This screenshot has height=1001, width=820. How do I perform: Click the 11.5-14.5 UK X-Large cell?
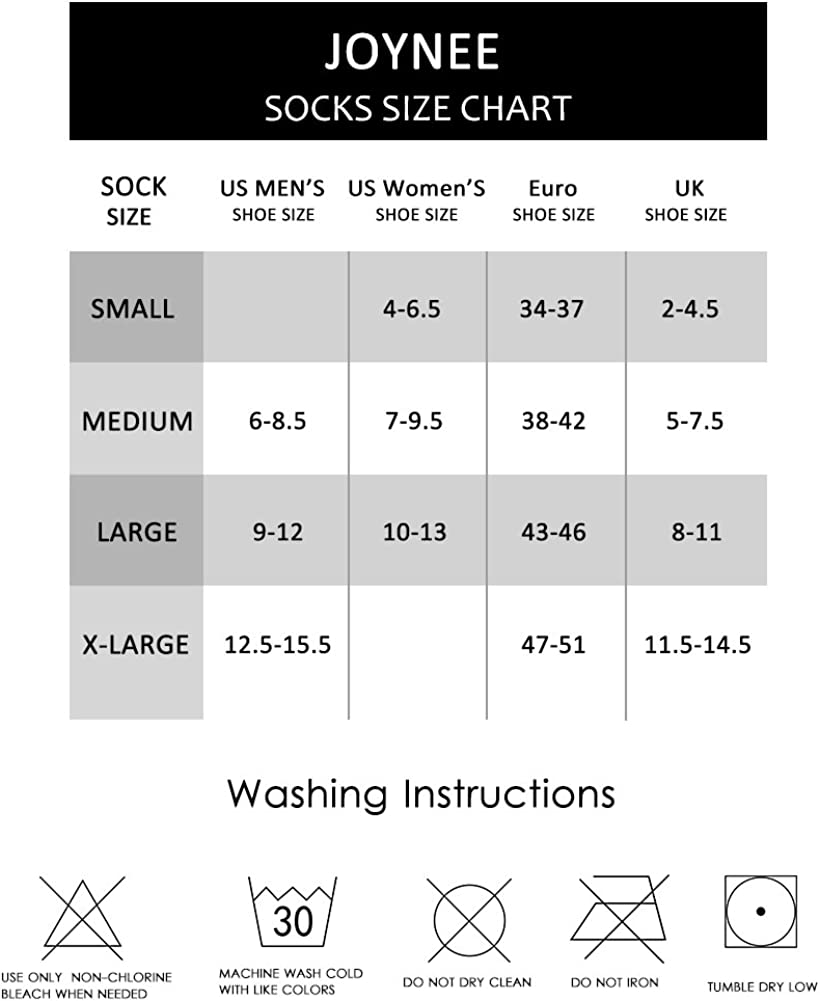click(x=697, y=644)
